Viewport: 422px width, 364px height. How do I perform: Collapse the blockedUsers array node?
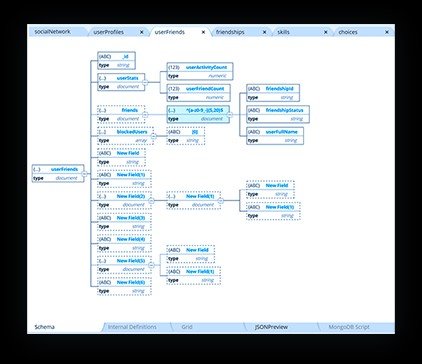pyautogui.click(x=153, y=136)
